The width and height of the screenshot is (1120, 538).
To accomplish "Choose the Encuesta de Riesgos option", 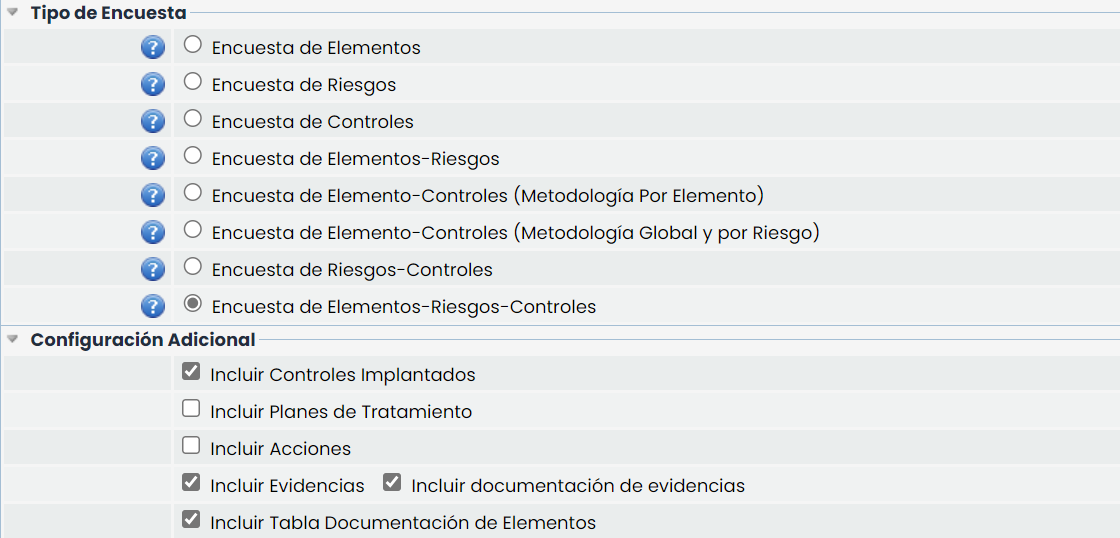I will coord(193,82).
